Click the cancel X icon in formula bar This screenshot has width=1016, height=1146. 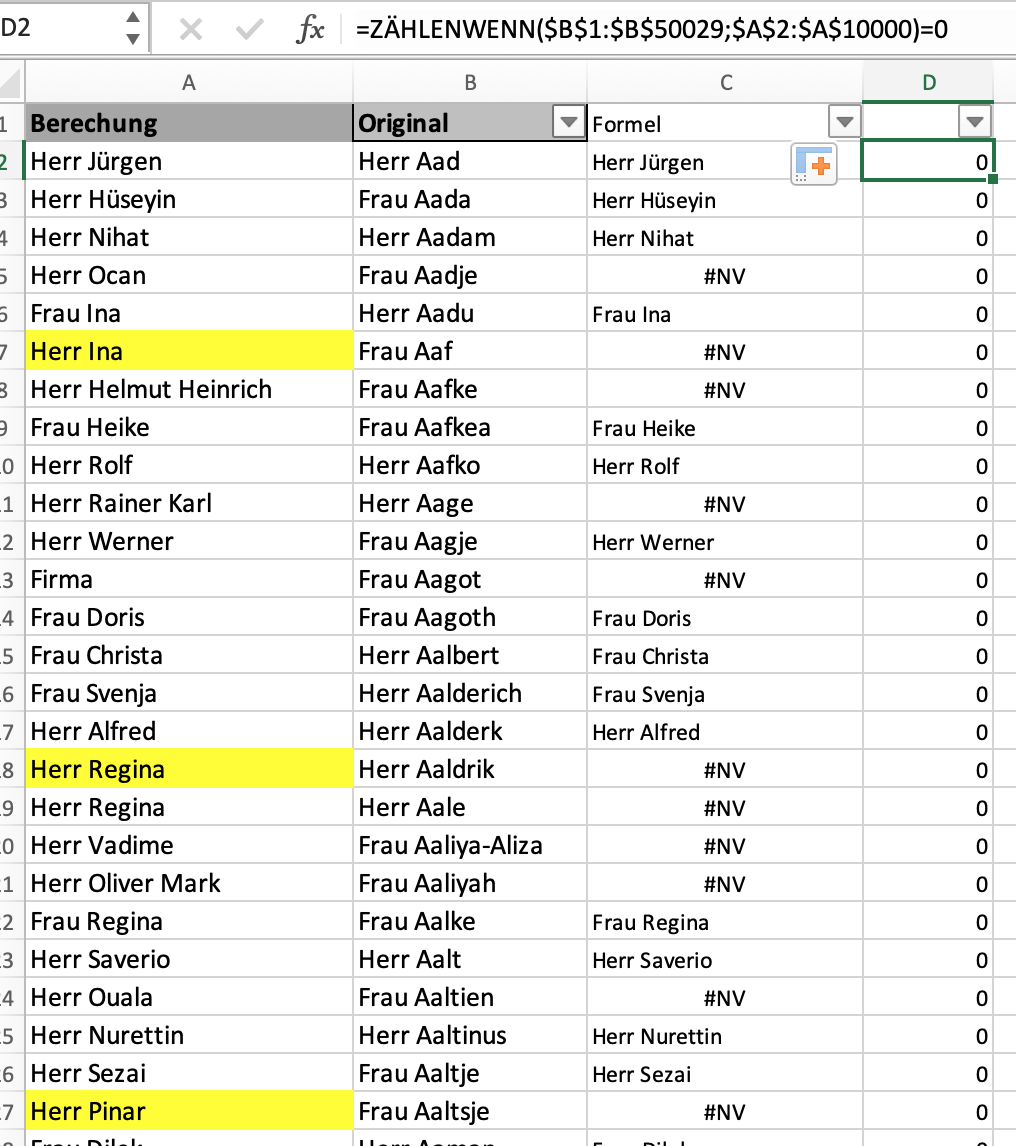(x=190, y=30)
